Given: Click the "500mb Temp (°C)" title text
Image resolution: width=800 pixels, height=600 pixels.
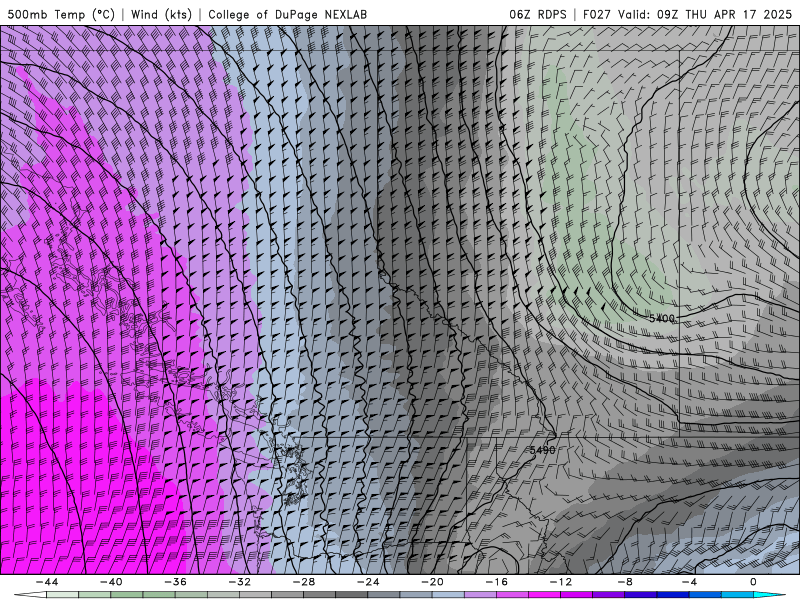Looking at the screenshot, I should coord(61,14).
